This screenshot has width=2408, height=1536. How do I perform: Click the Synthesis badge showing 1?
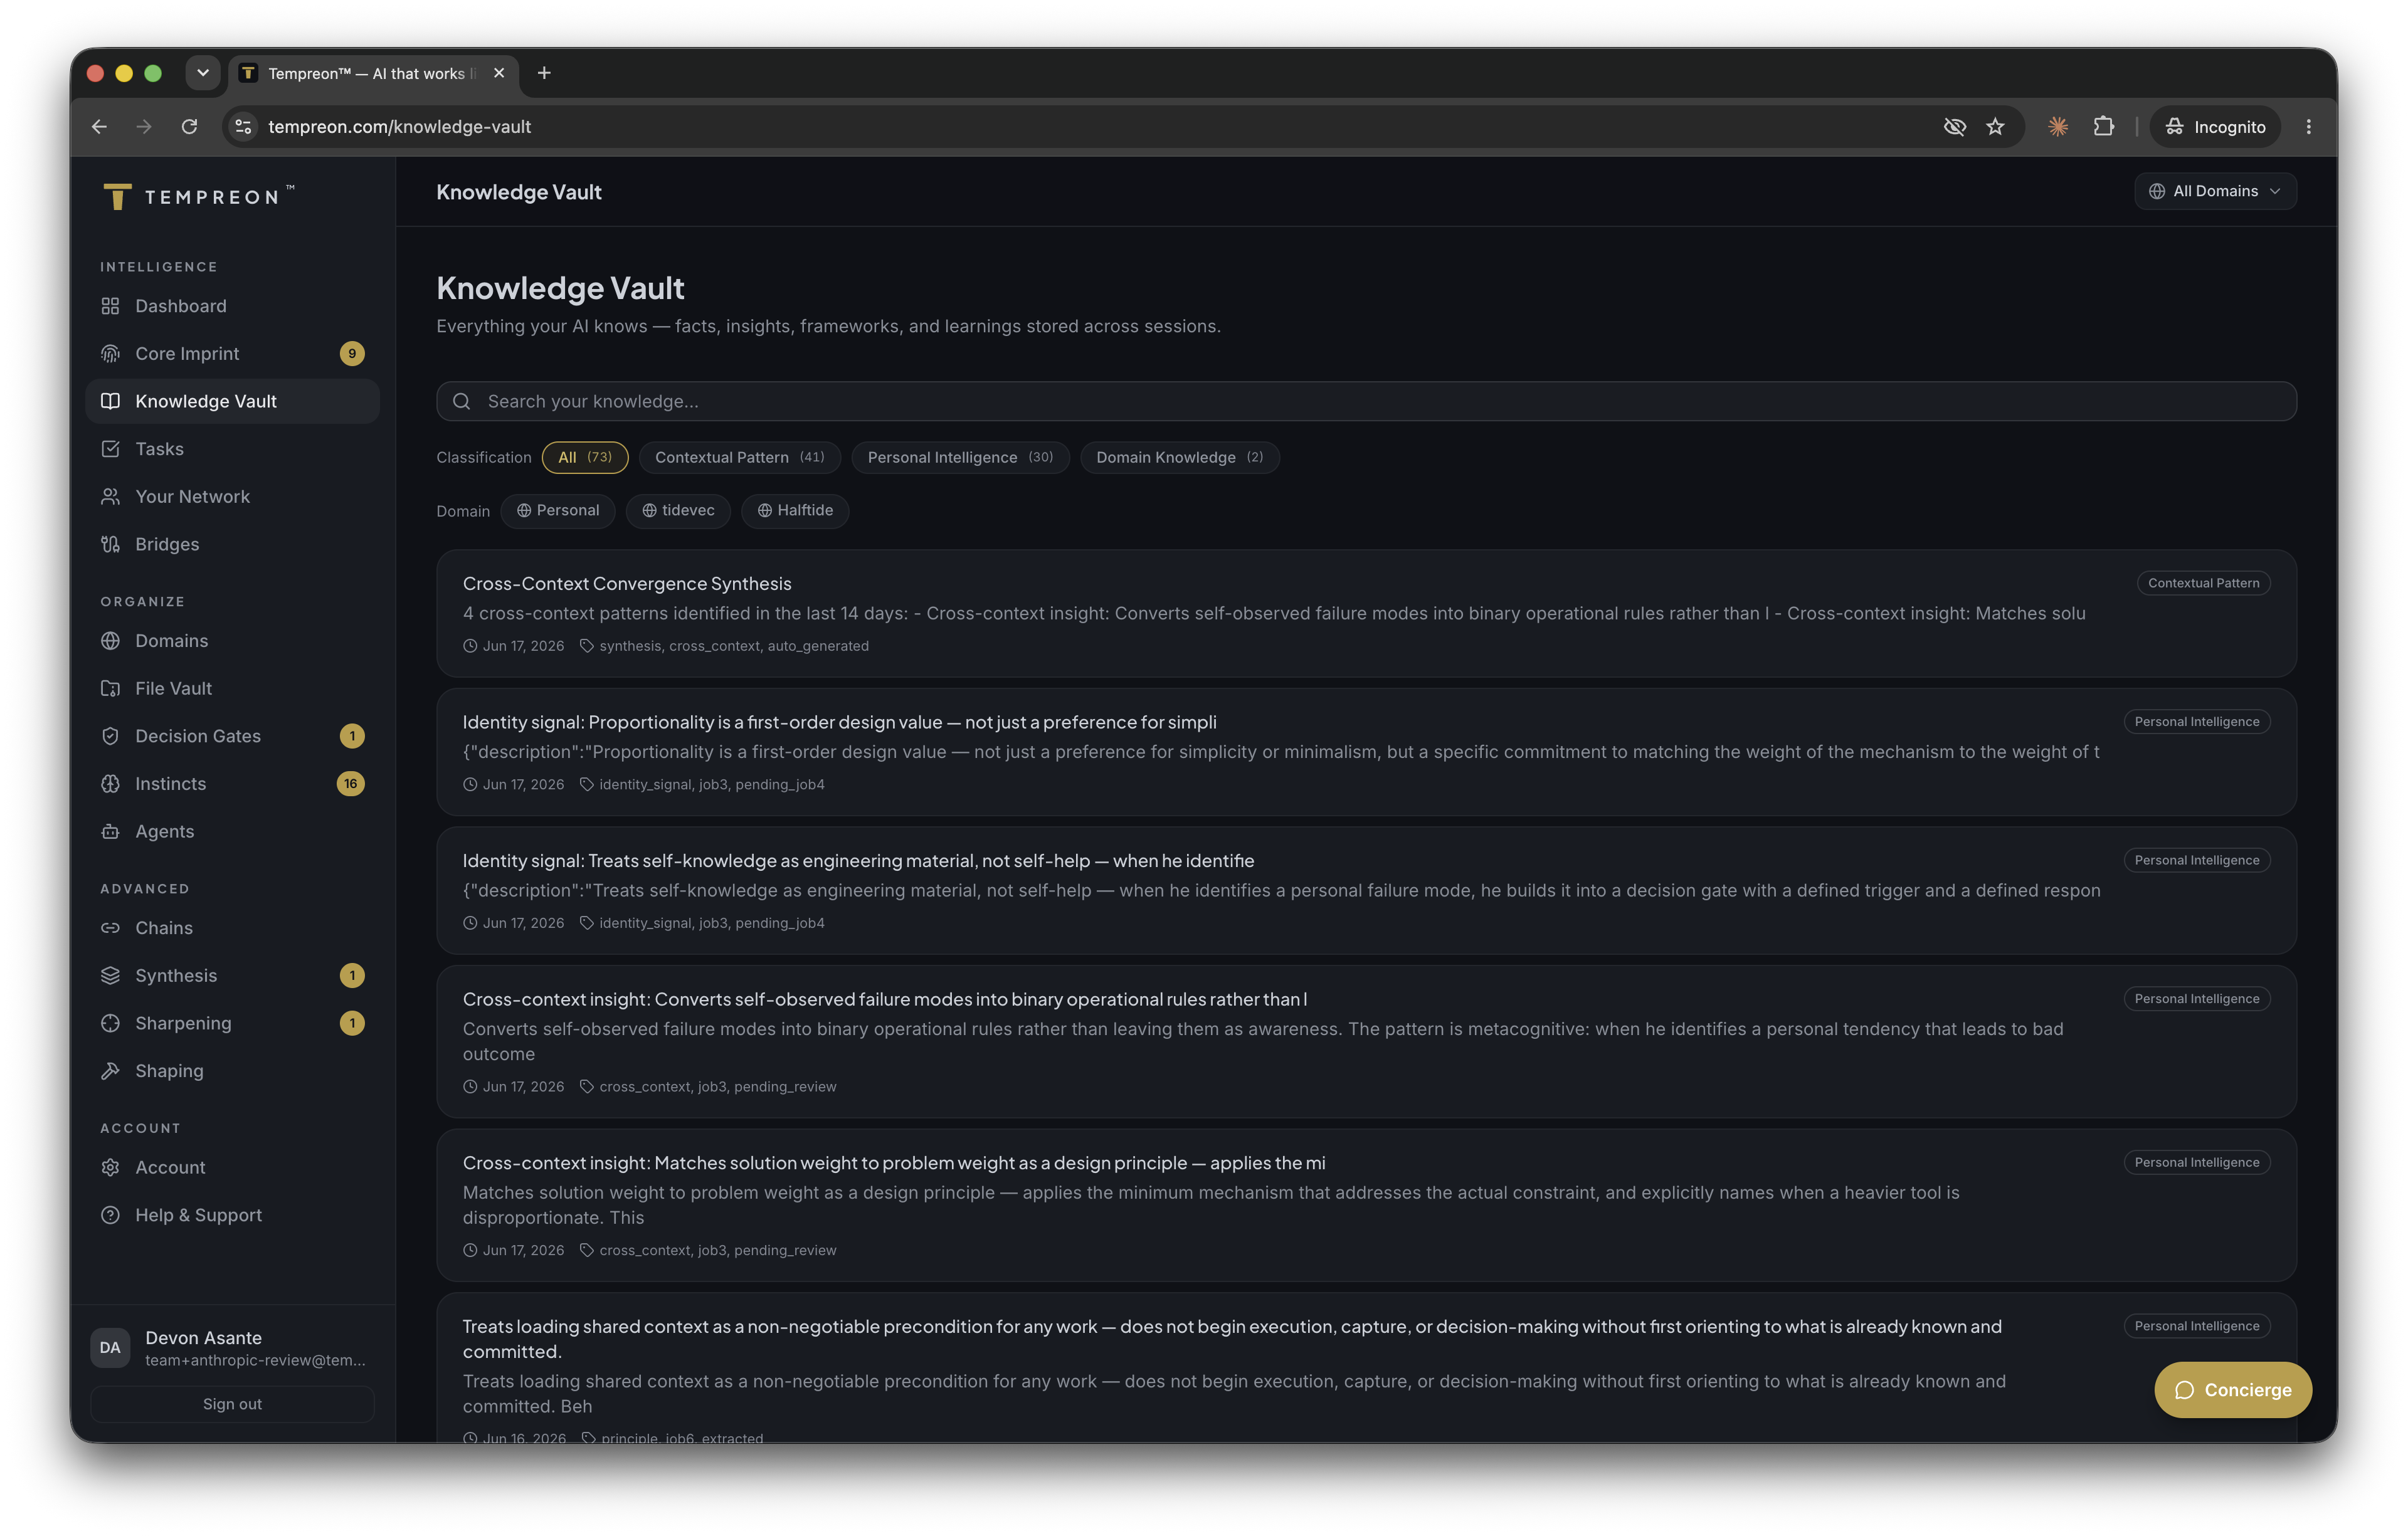pos(352,976)
